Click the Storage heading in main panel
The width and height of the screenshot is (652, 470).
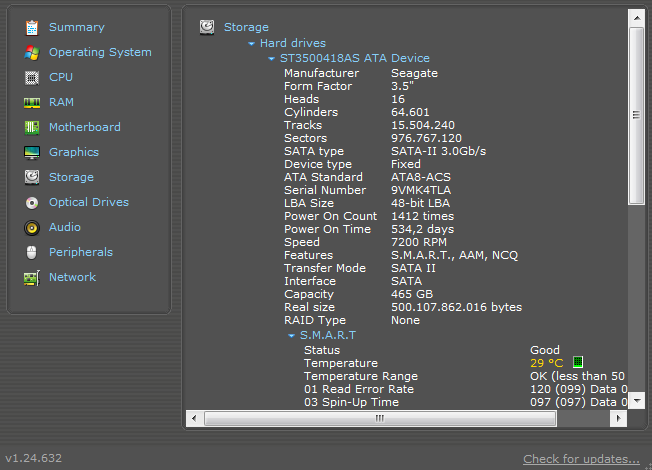click(246, 27)
